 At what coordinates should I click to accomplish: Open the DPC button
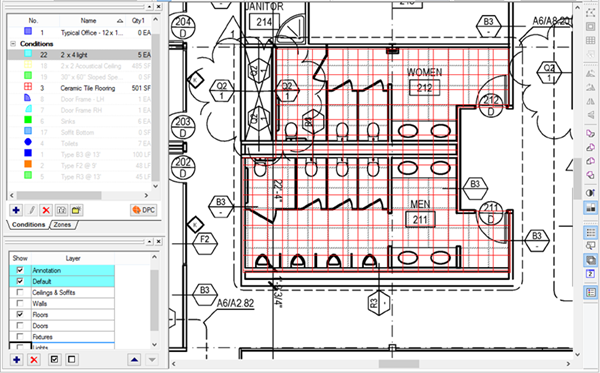point(144,210)
